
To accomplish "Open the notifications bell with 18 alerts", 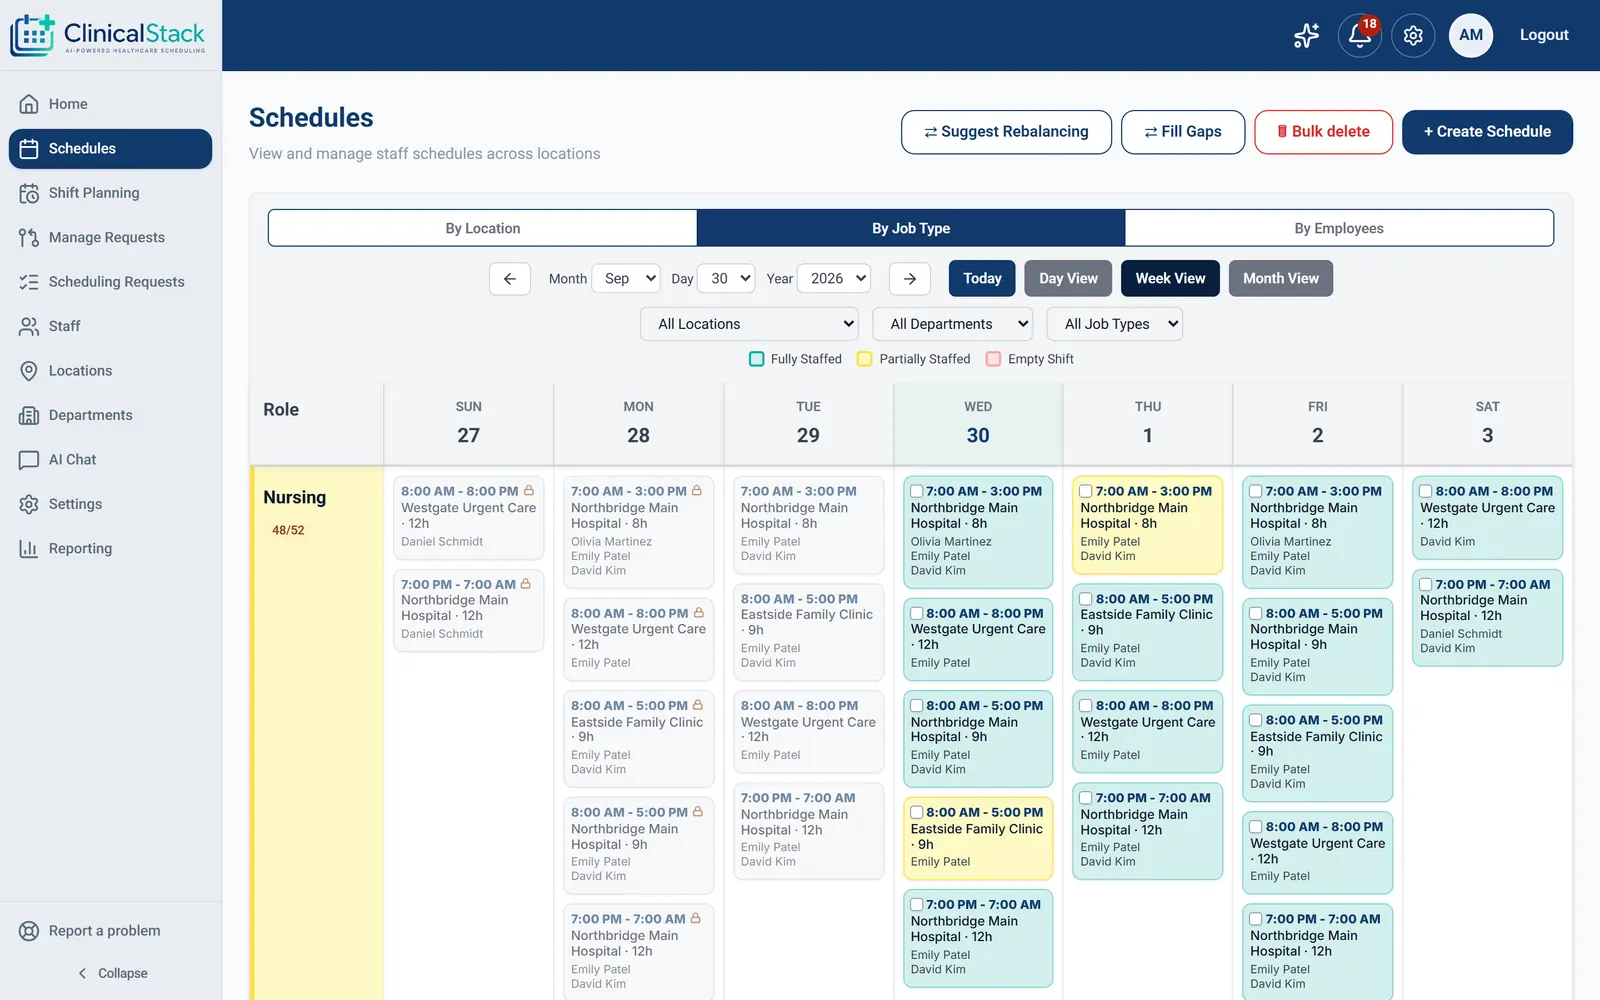I will point(1359,35).
